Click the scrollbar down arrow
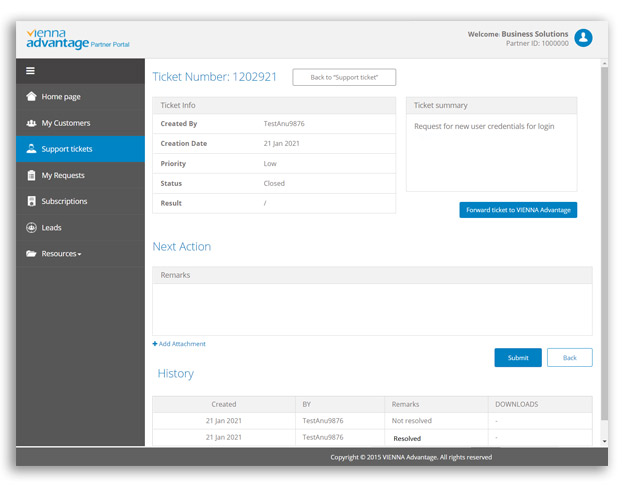 (603, 441)
